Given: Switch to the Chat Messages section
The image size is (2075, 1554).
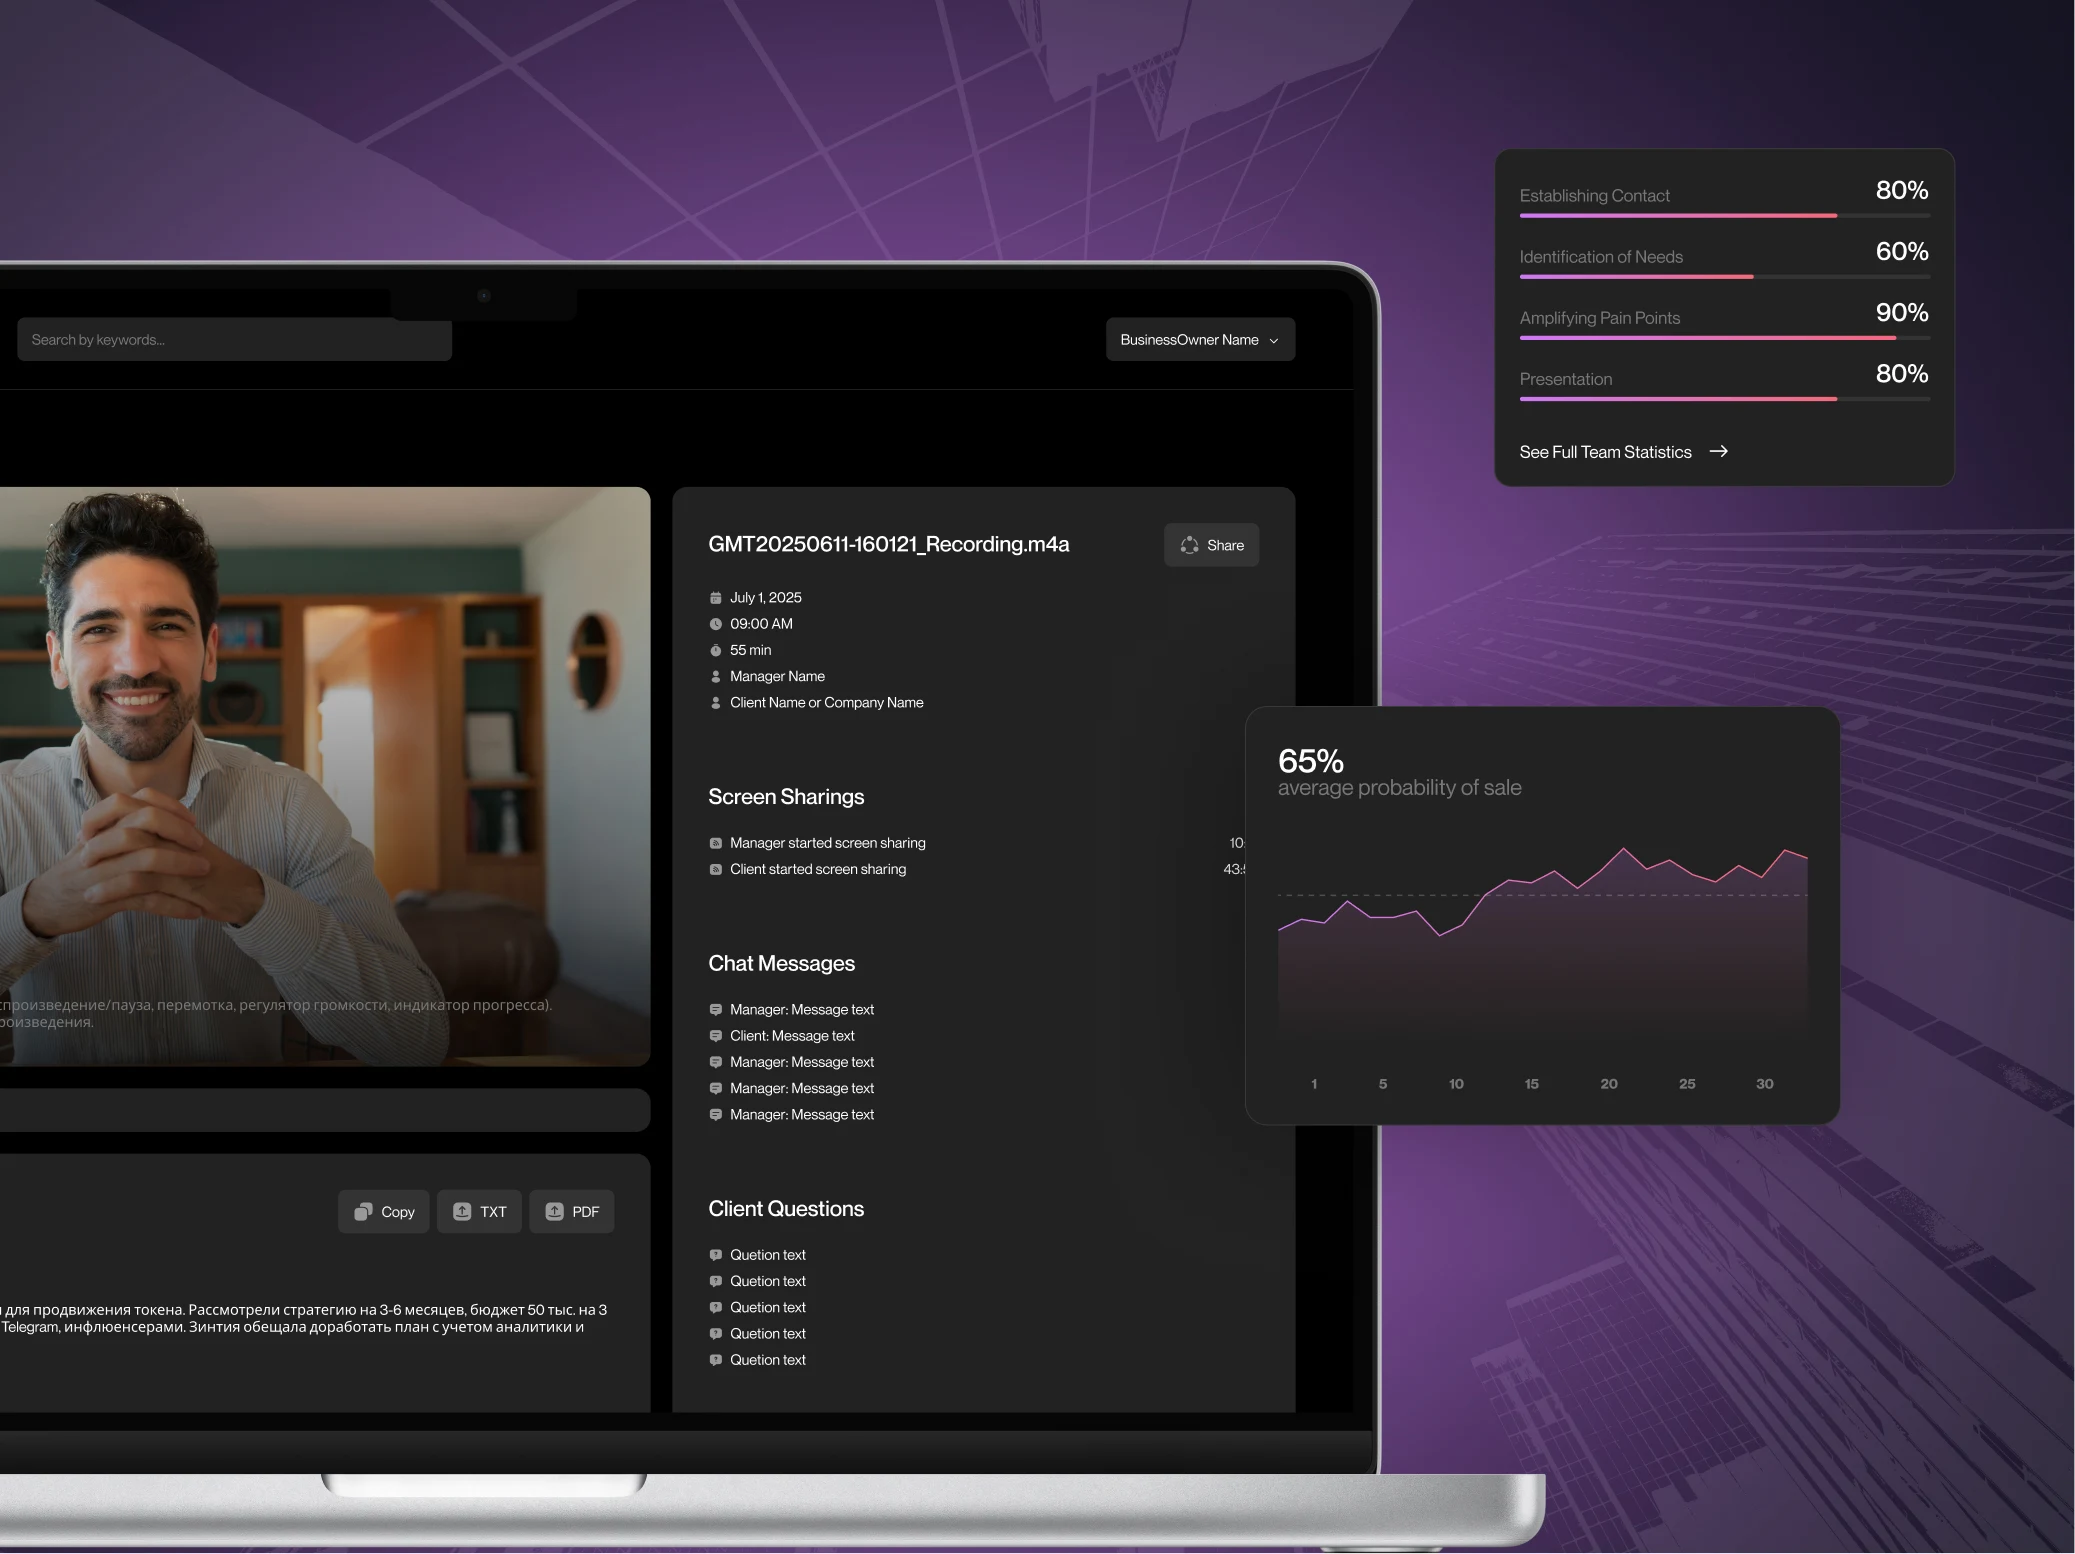Looking at the screenshot, I should tap(781, 963).
